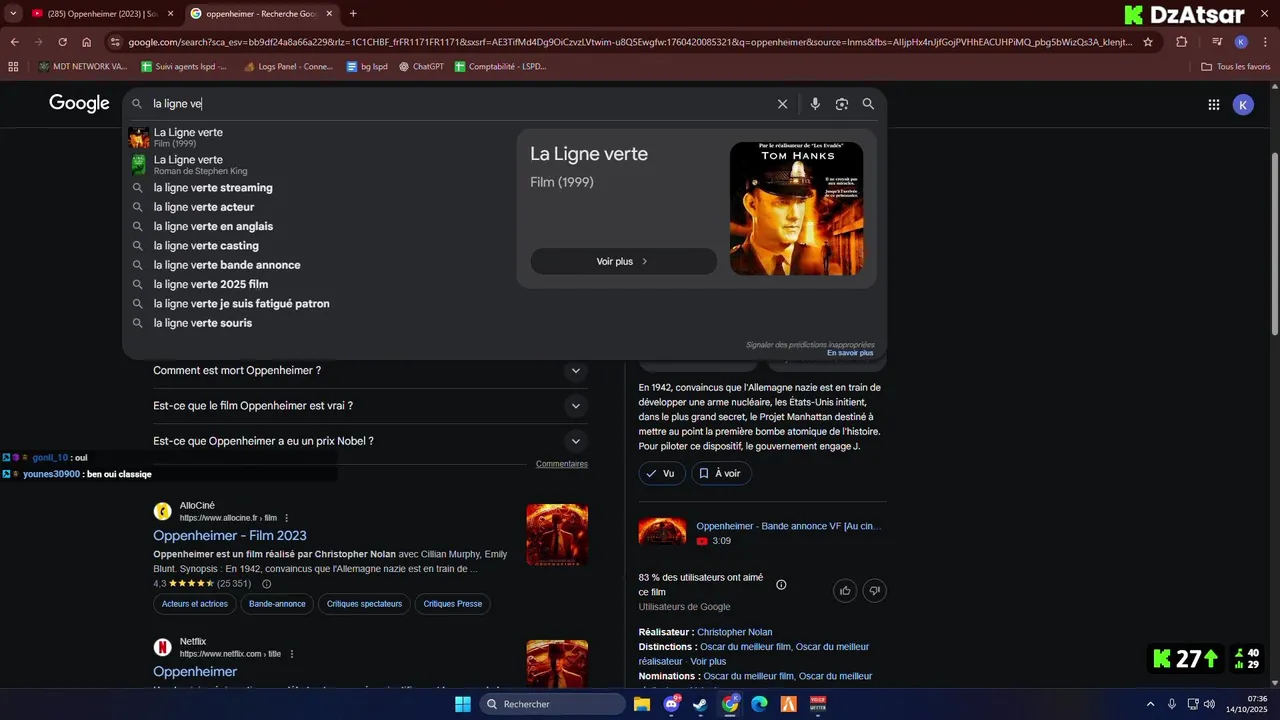The image size is (1280, 720).
Task: Open the Chrome extensions menu
Action: coord(1181,42)
